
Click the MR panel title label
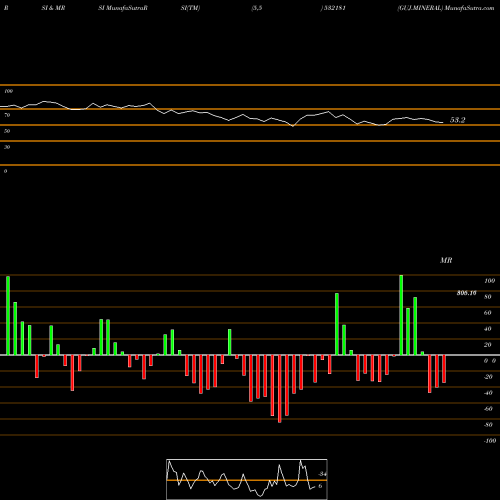(446, 260)
